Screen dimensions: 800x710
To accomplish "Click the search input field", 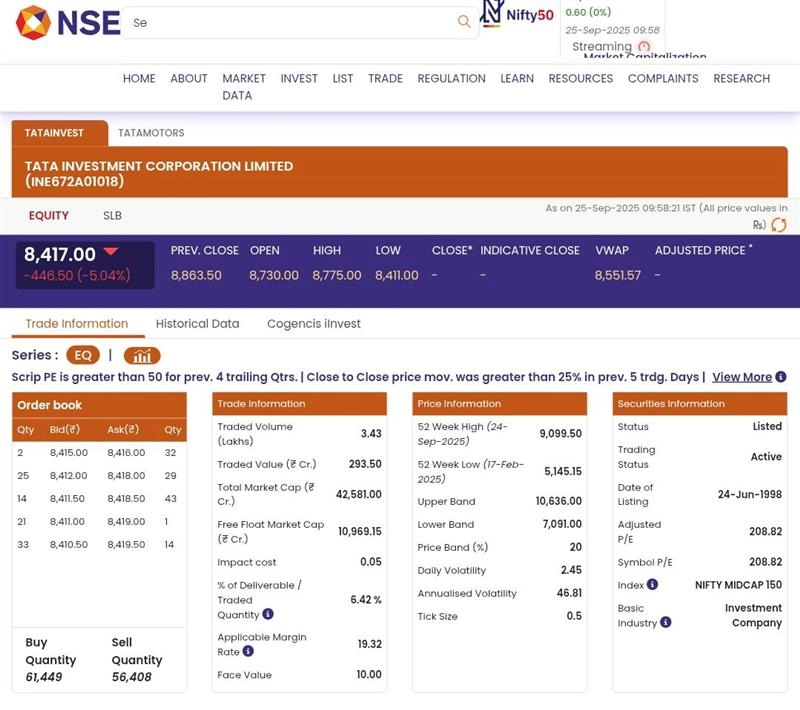I will click(x=290, y=22).
